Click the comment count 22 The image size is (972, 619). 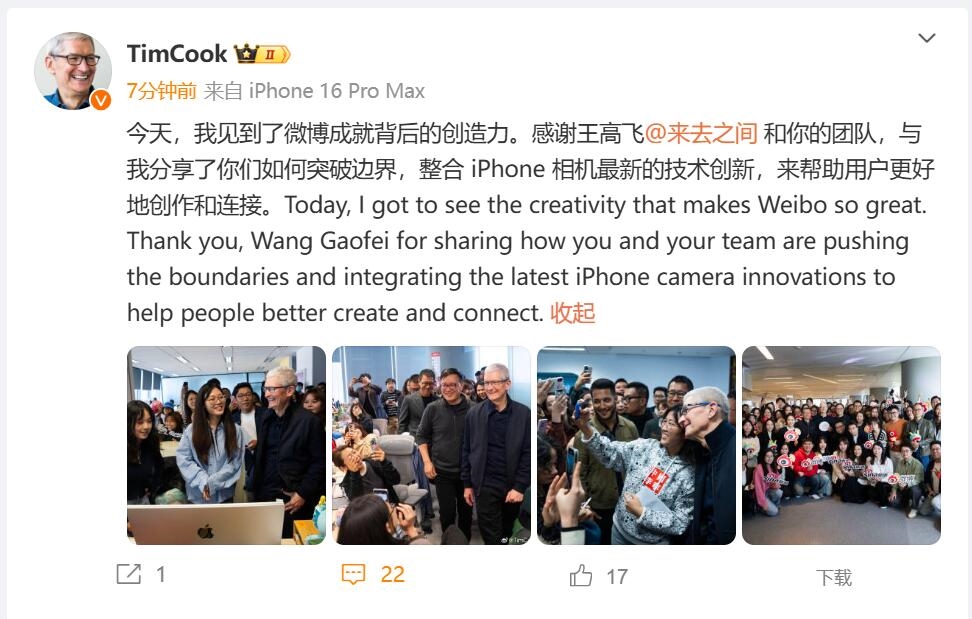tap(392, 574)
